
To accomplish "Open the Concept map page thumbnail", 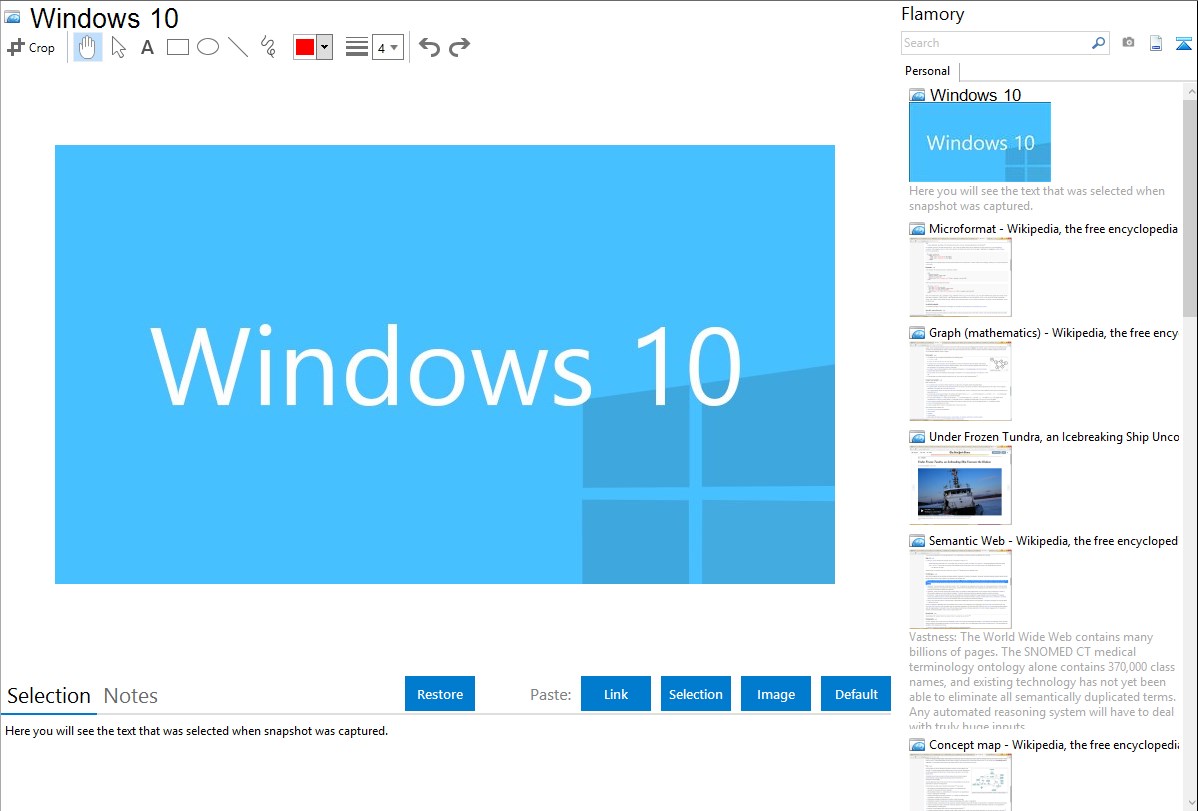I will click(960, 782).
